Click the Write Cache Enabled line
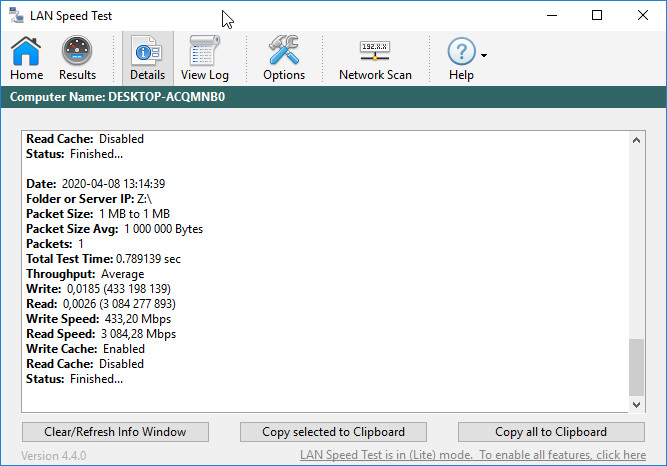The width and height of the screenshot is (667, 466). (x=86, y=349)
